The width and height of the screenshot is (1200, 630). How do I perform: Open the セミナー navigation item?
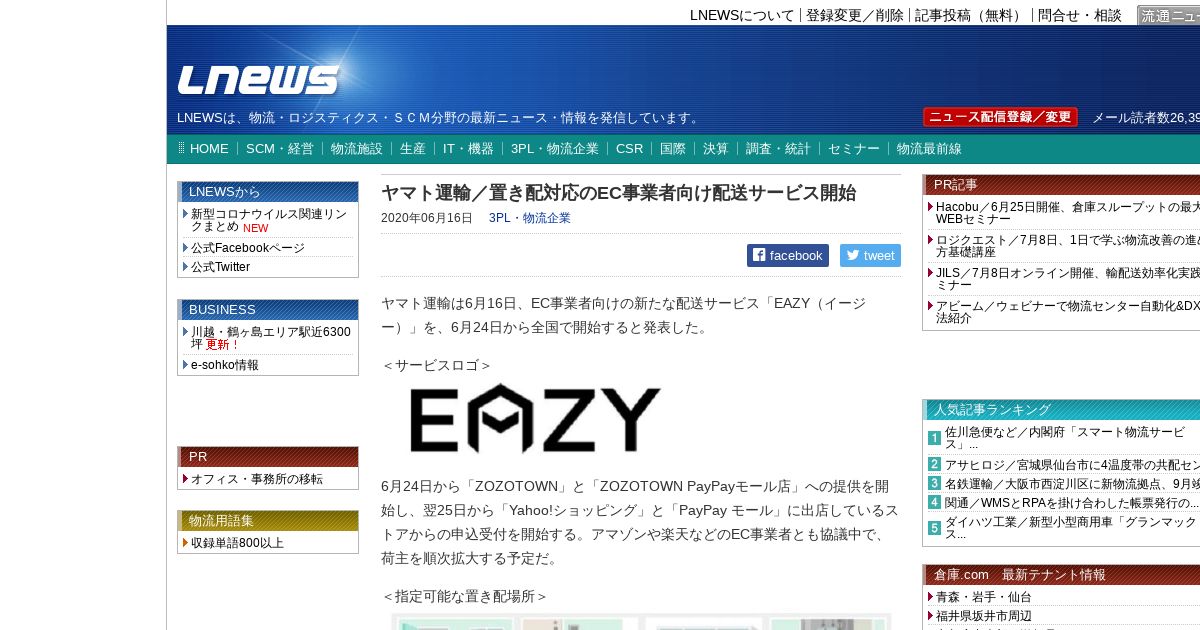[x=854, y=148]
